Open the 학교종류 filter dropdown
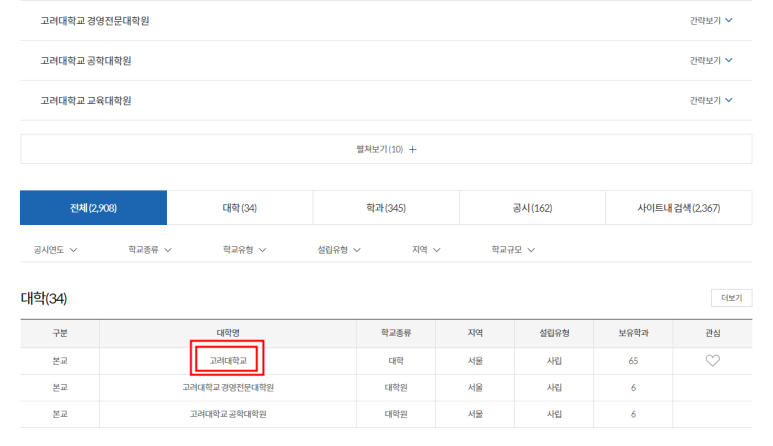Image resolution: width=773 pixels, height=446 pixels. pos(150,250)
